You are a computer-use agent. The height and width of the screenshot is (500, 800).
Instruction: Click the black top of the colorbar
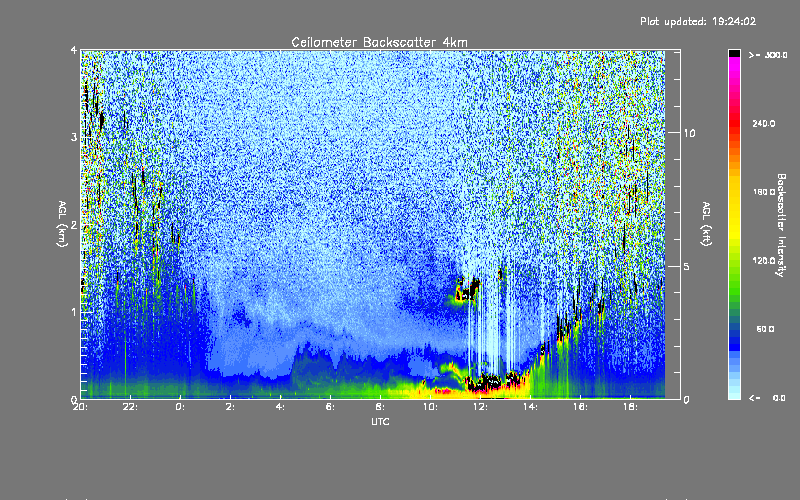pyautogui.click(x=734, y=54)
